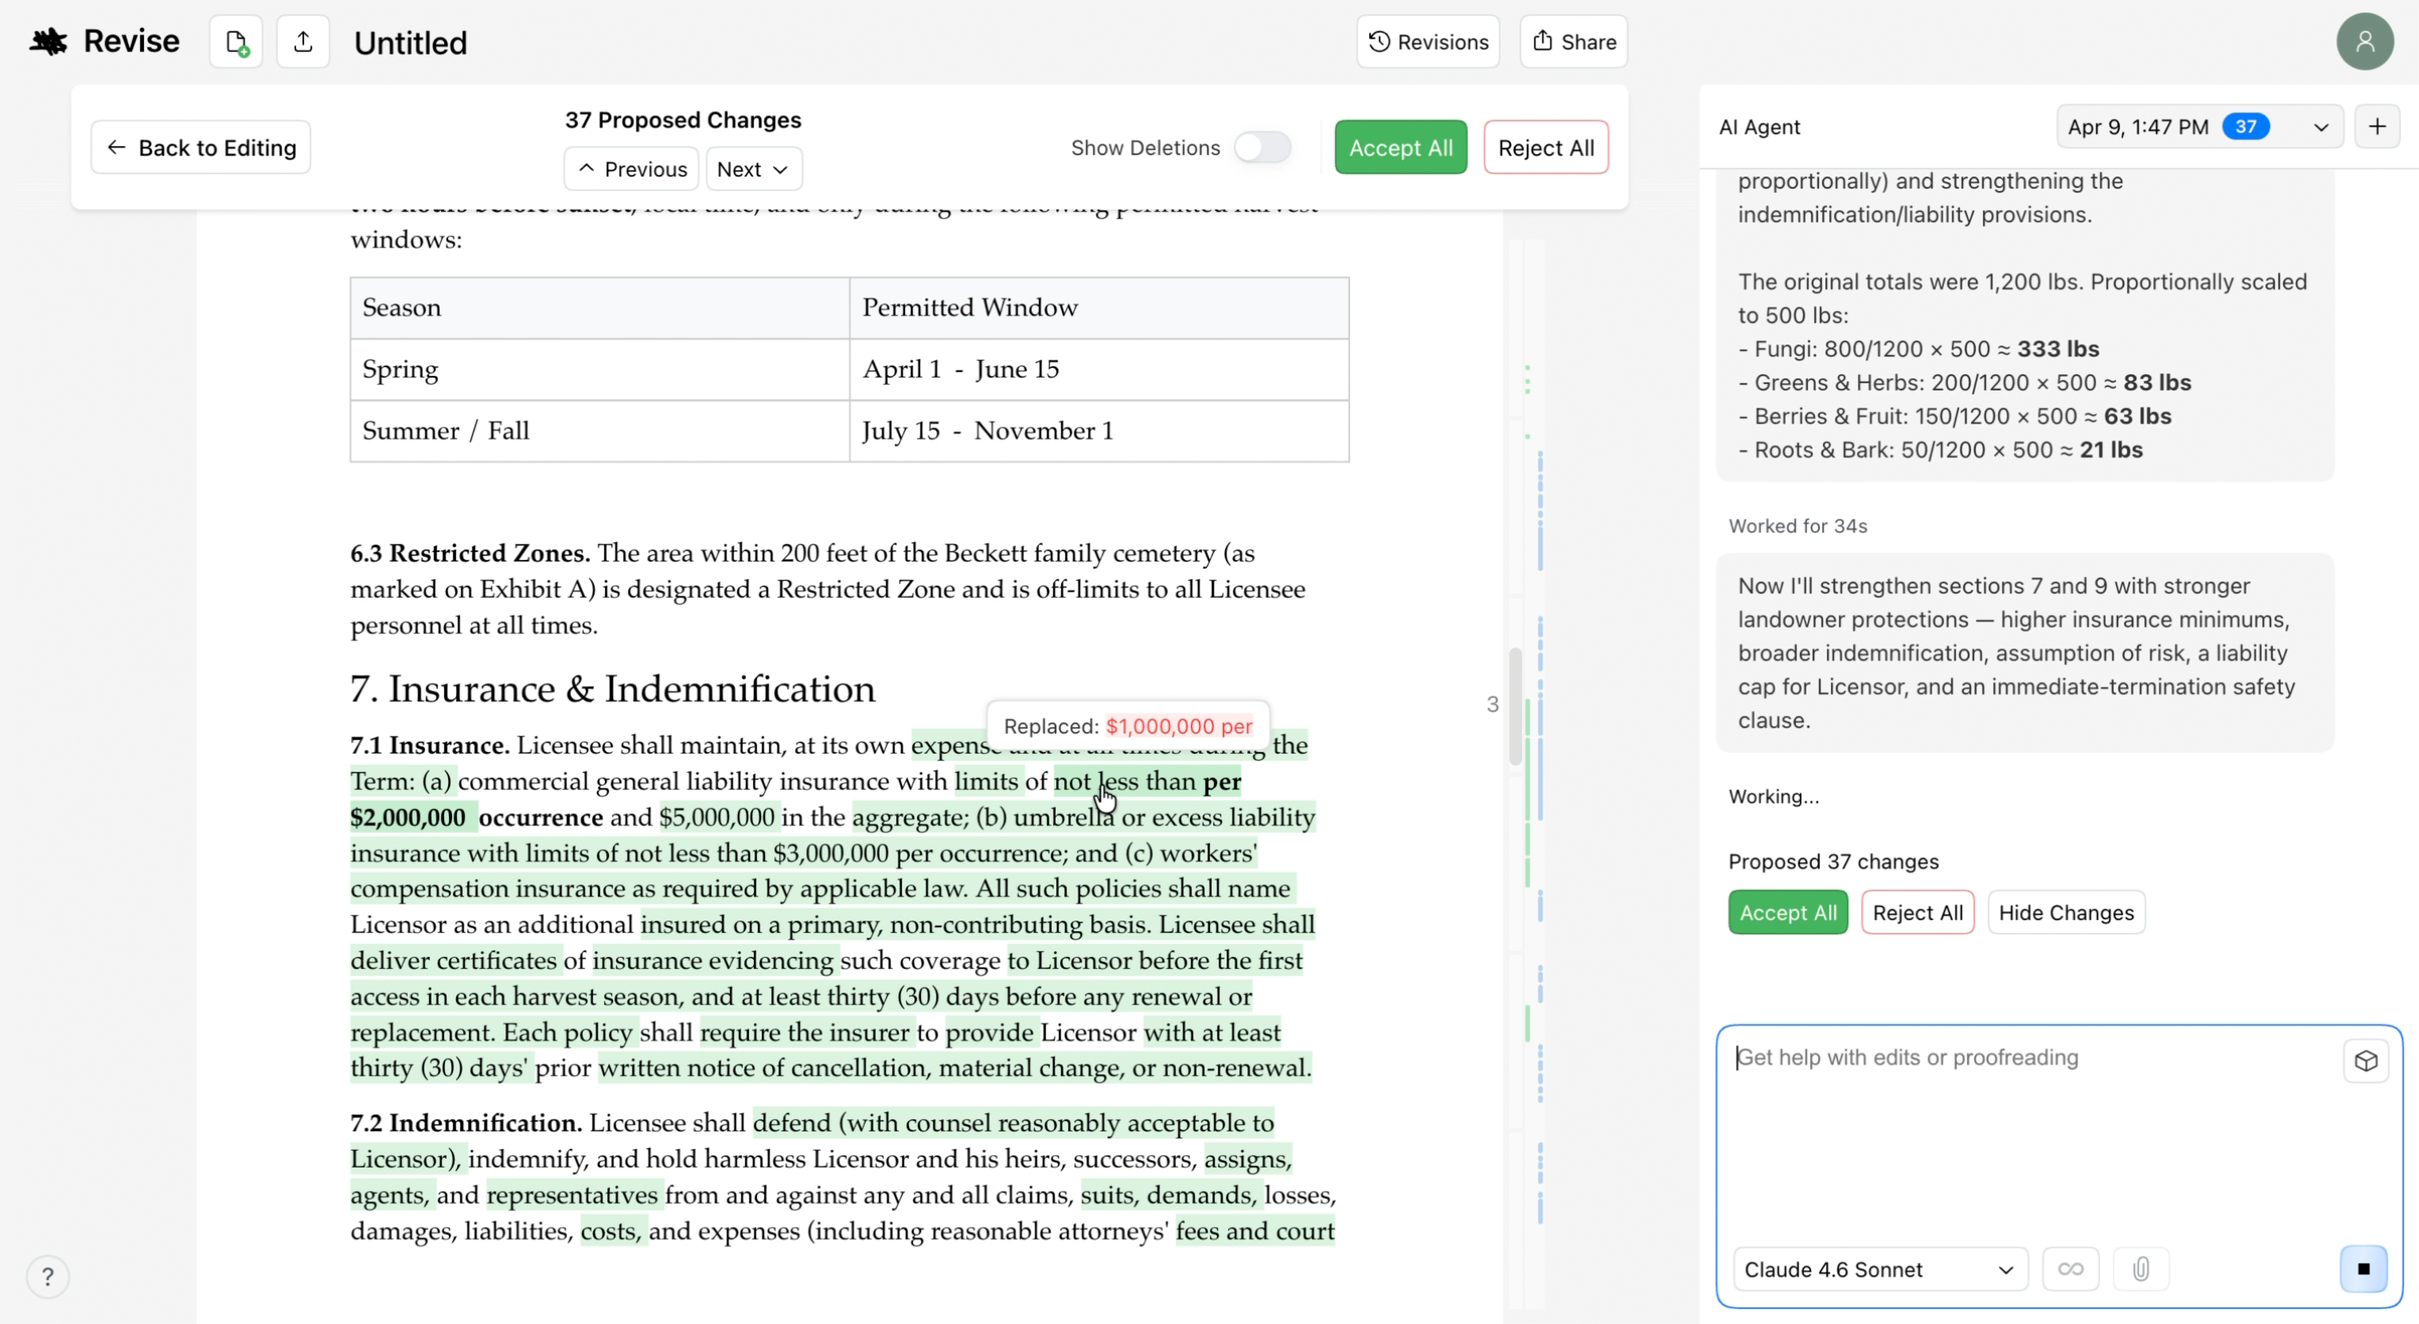
Task: Open the user profile avatar
Action: point(2364,42)
